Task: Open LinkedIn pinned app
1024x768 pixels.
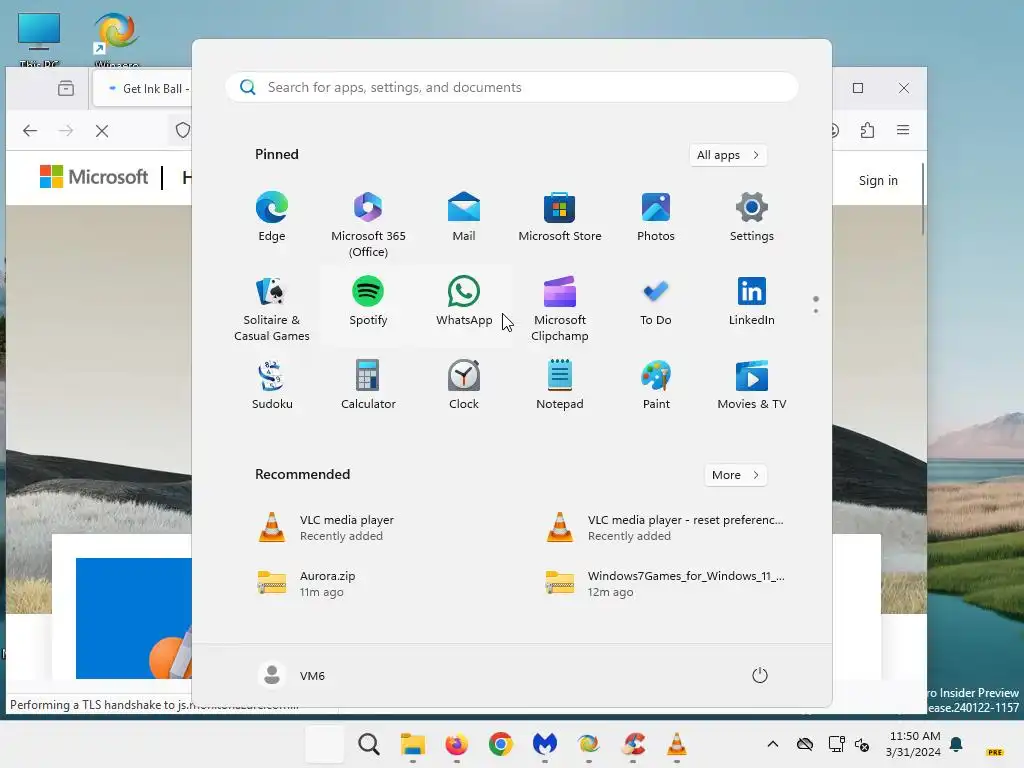Action: click(x=752, y=302)
